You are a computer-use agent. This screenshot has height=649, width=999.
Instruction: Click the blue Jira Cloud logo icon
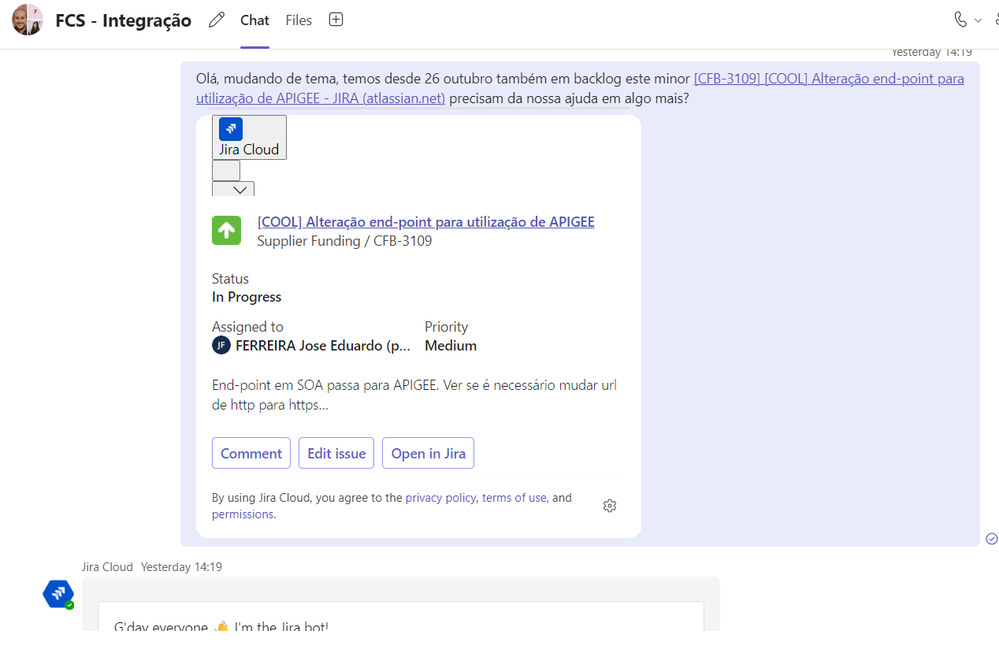231,129
